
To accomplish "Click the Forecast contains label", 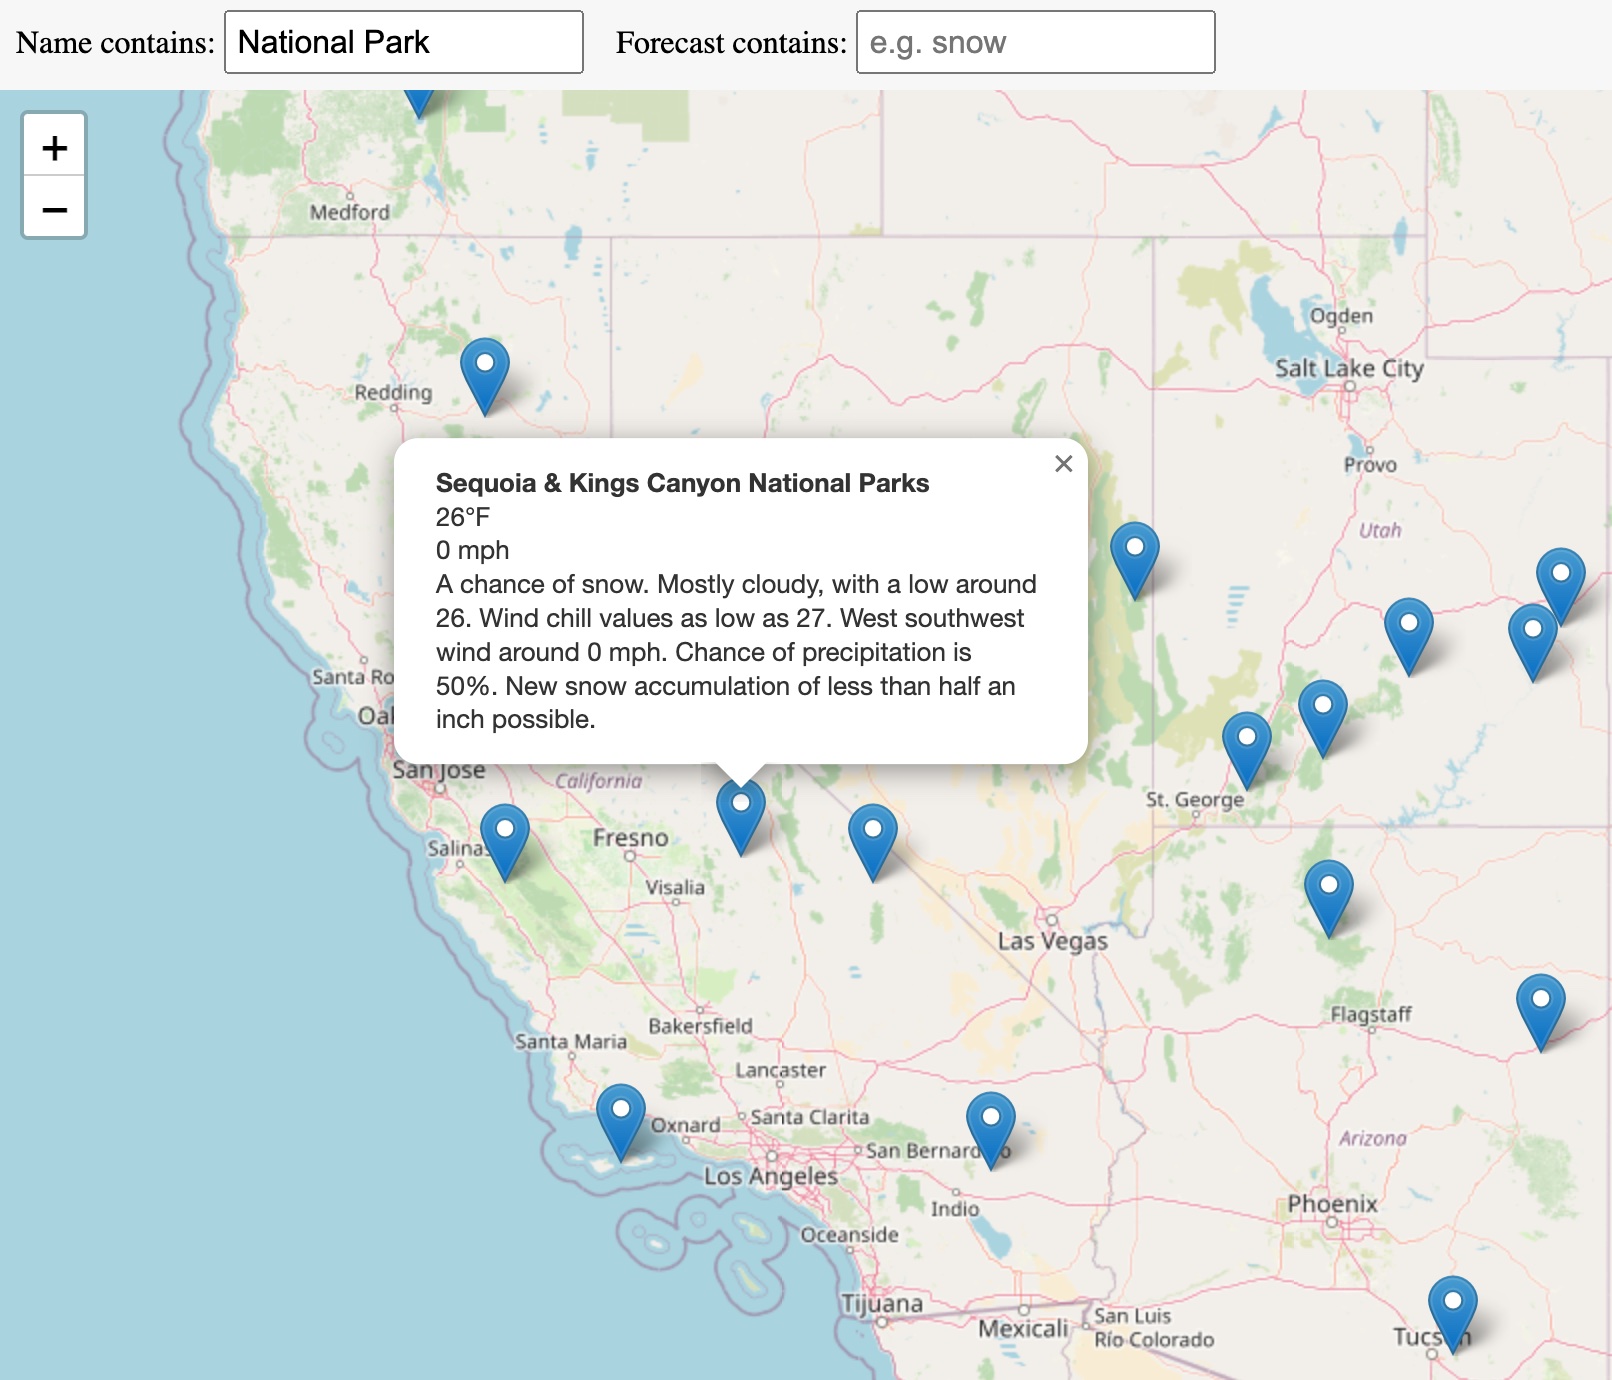I will tap(731, 43).
